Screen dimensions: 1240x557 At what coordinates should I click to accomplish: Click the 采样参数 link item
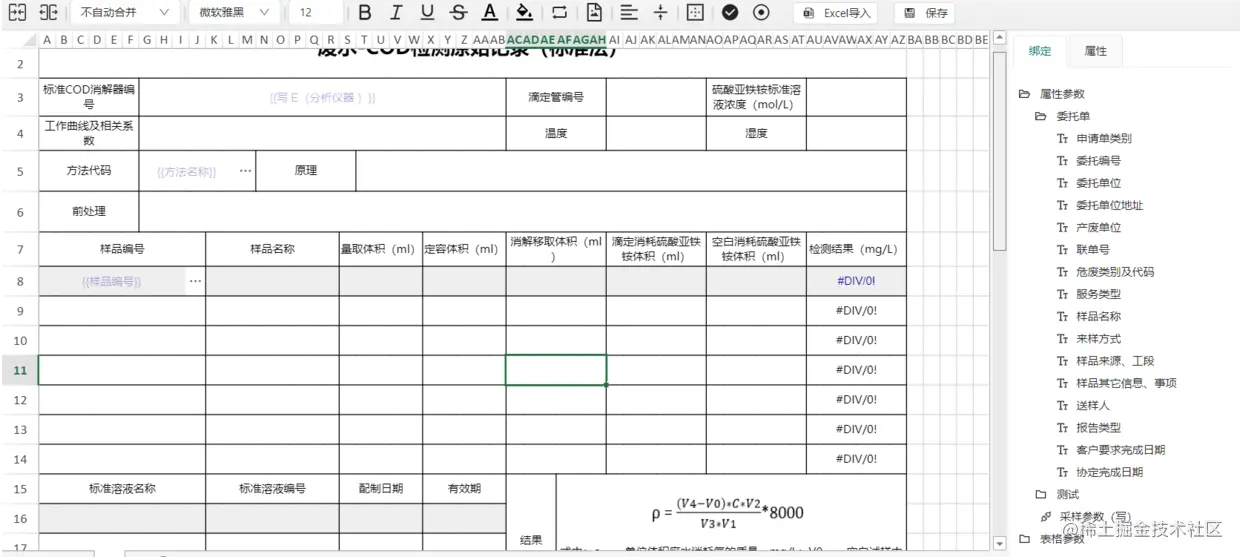pyautogui.click(x=1096, y=516)
